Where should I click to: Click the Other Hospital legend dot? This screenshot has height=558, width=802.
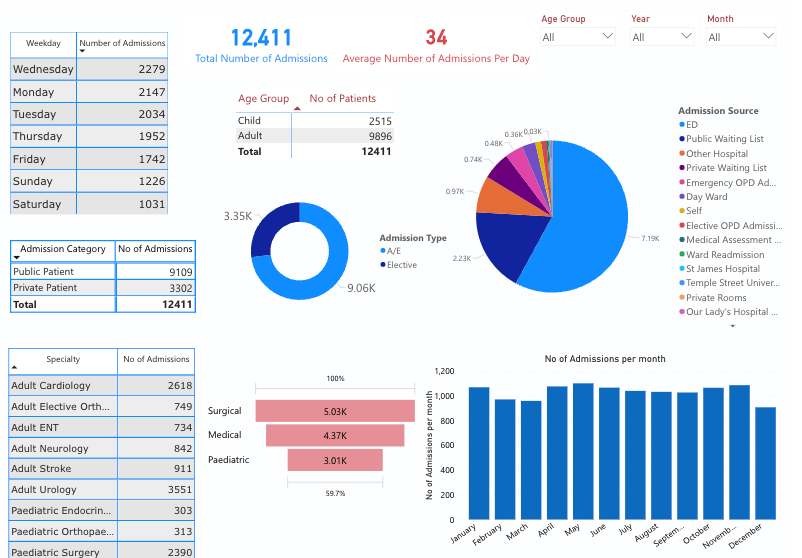[x=682, y=154]
